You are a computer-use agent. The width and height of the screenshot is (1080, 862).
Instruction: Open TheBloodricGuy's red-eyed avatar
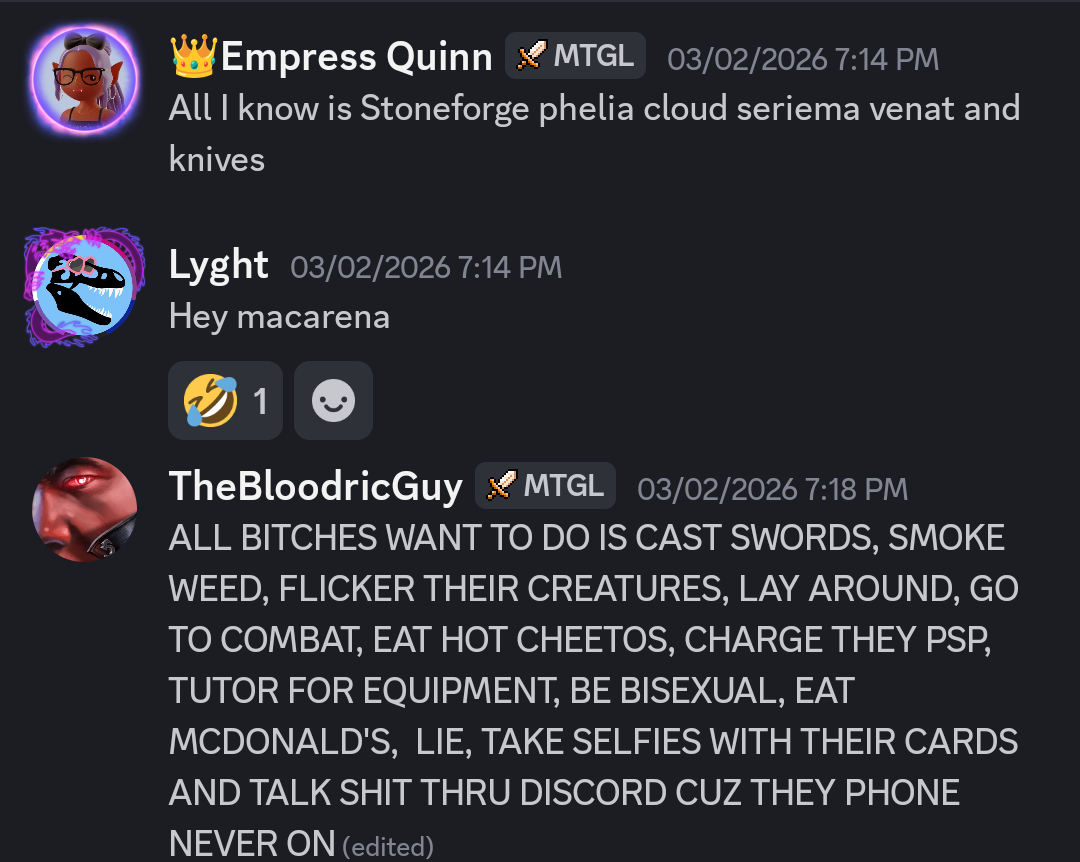pos(84,509)
